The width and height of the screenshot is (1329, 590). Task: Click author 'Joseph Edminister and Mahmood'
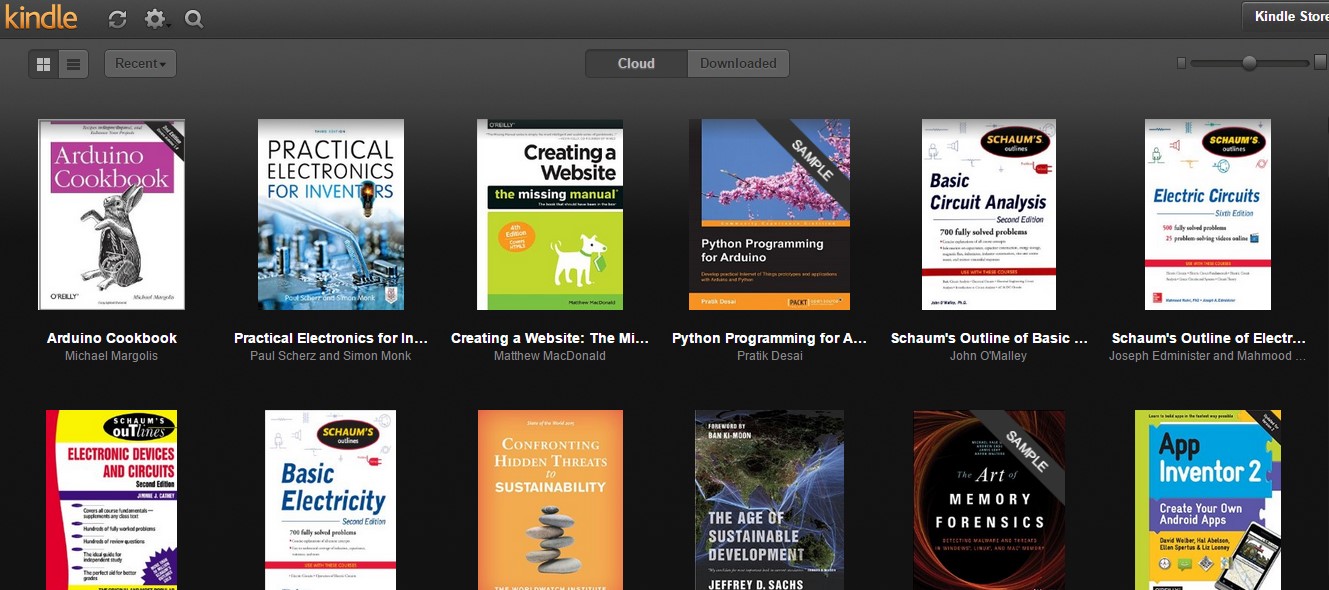[1208, 356]
